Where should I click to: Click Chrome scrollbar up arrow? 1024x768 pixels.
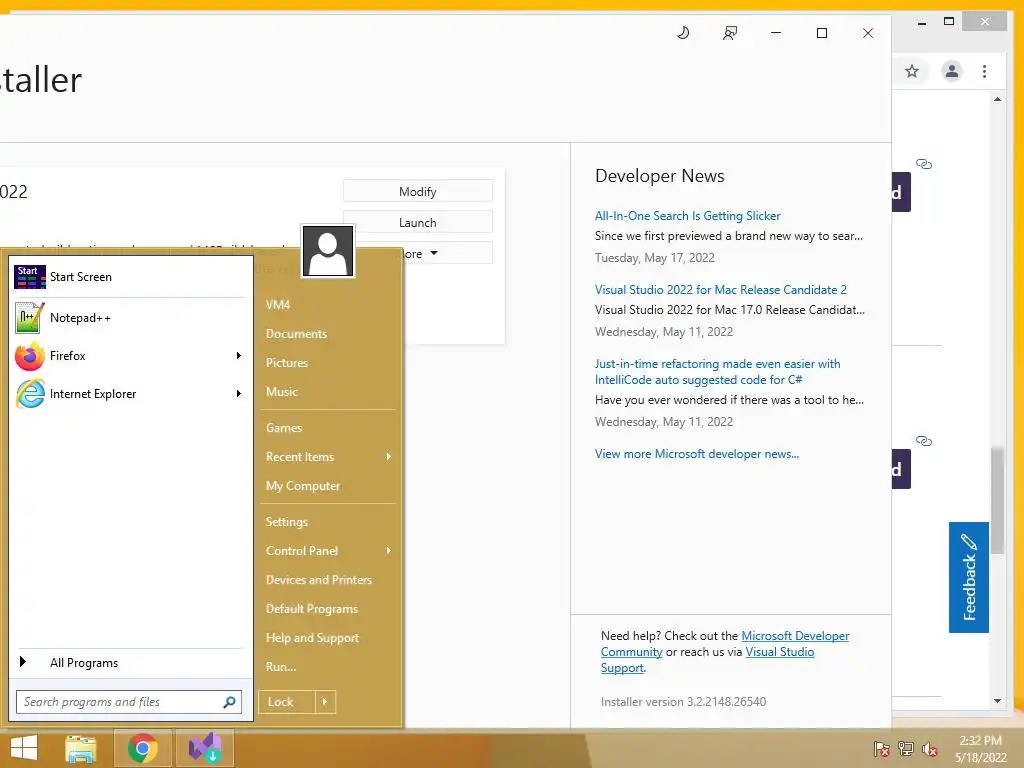(997, 99)
